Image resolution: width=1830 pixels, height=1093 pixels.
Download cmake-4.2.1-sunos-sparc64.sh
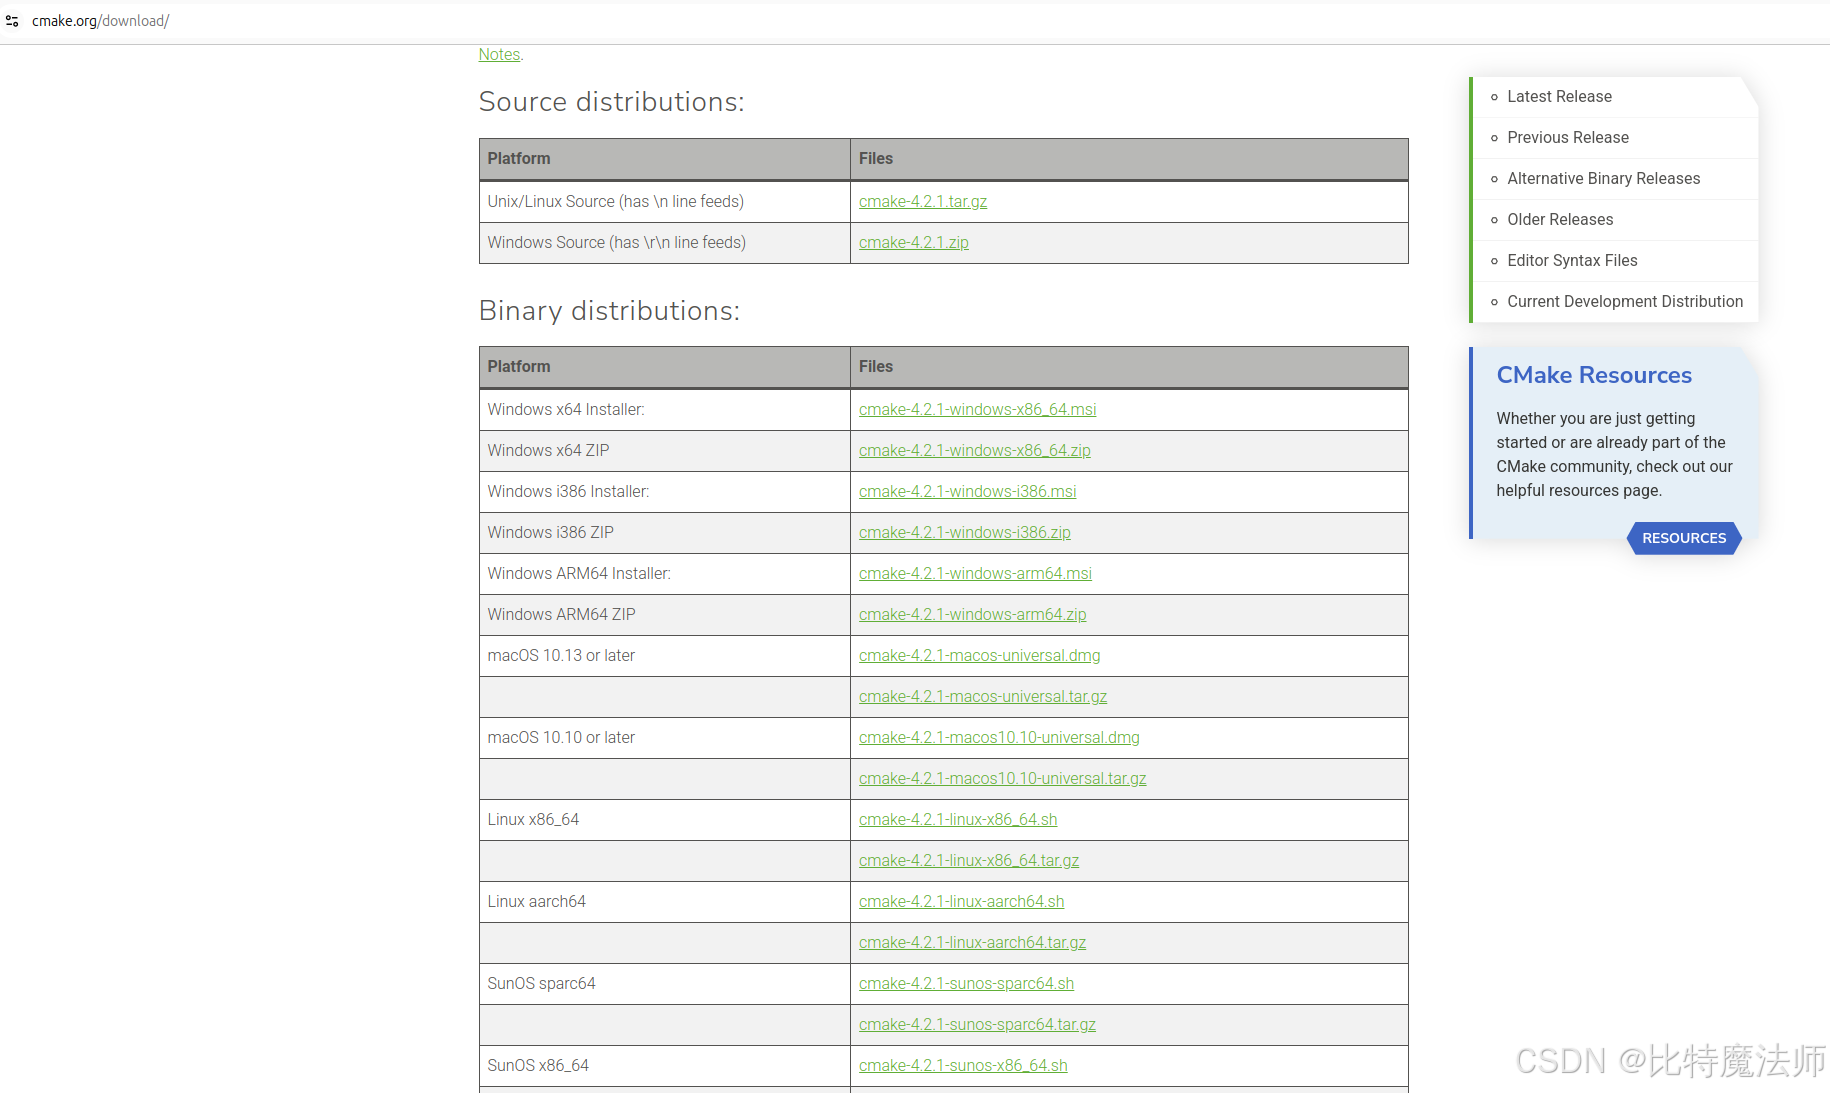pos(966,984)
